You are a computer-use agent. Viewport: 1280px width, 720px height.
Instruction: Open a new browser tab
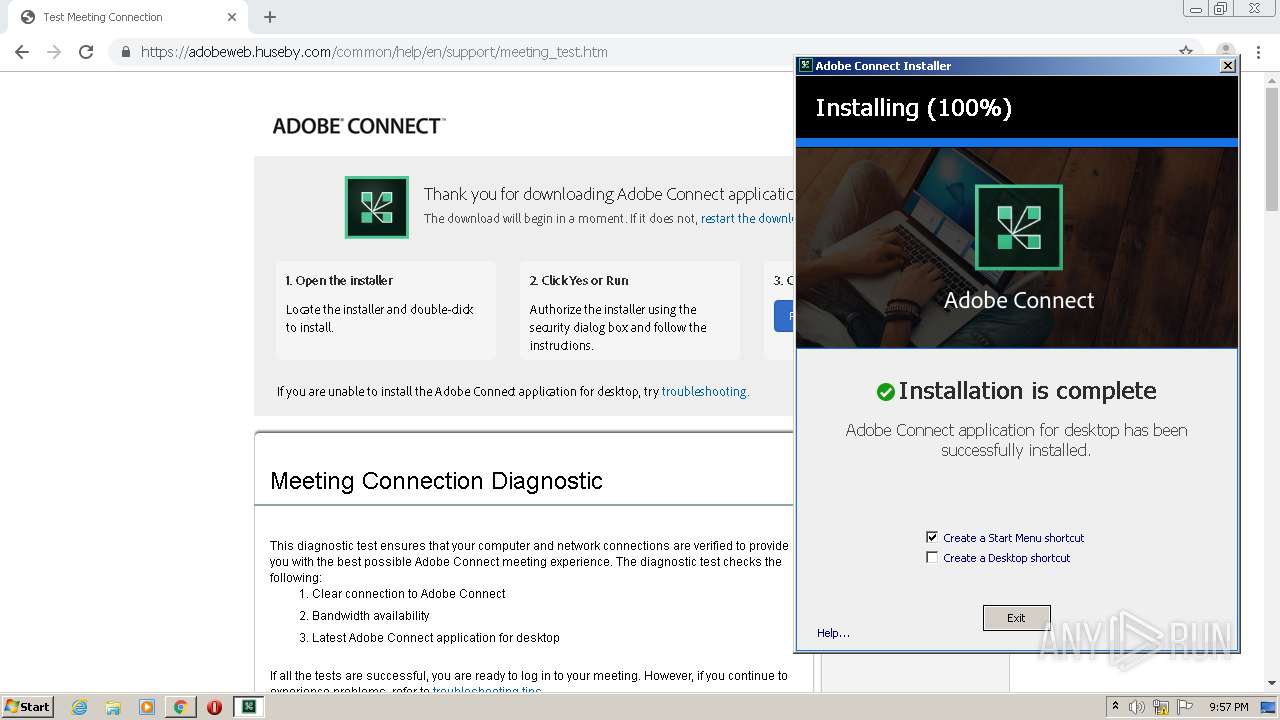(270, 17)
